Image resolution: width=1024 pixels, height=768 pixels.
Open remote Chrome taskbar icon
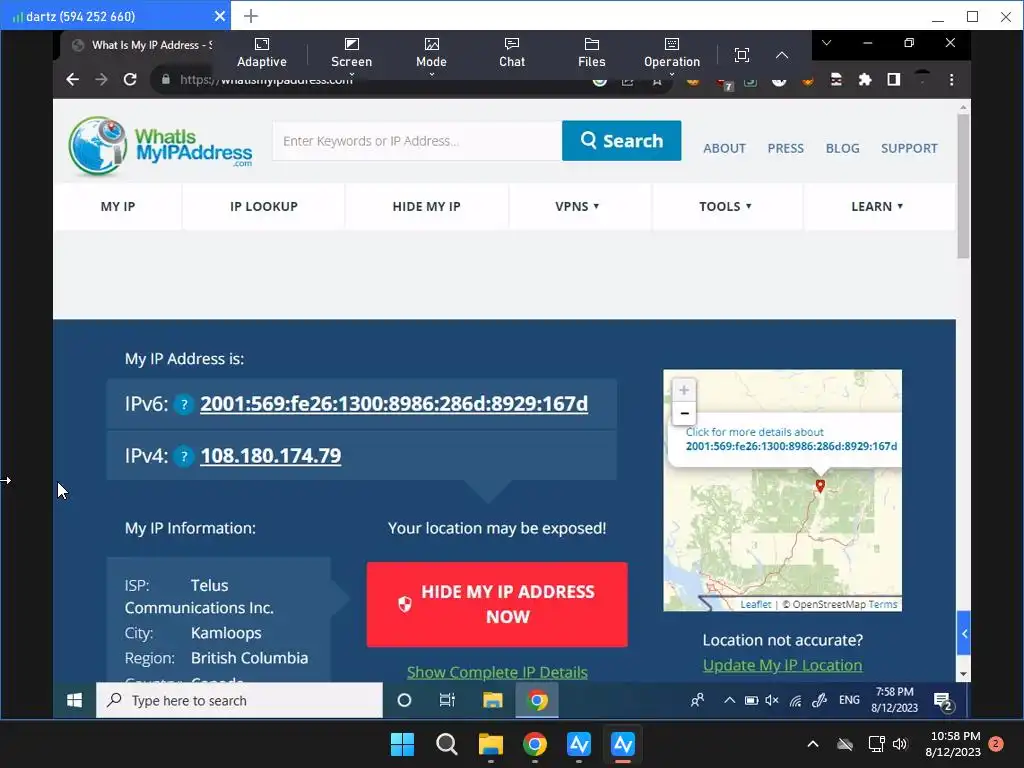coord(537,700)
